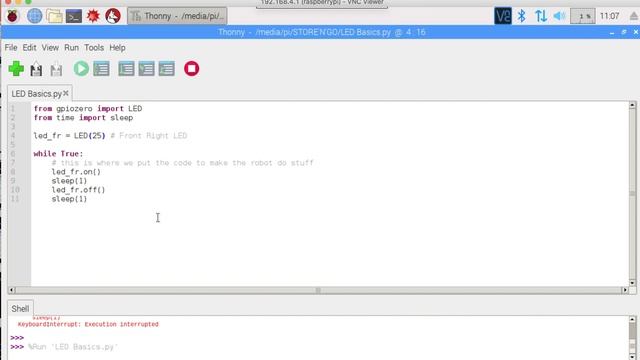
Task: Click the editor horizontal scrollbar left arrow
Action: pos(12,290)
